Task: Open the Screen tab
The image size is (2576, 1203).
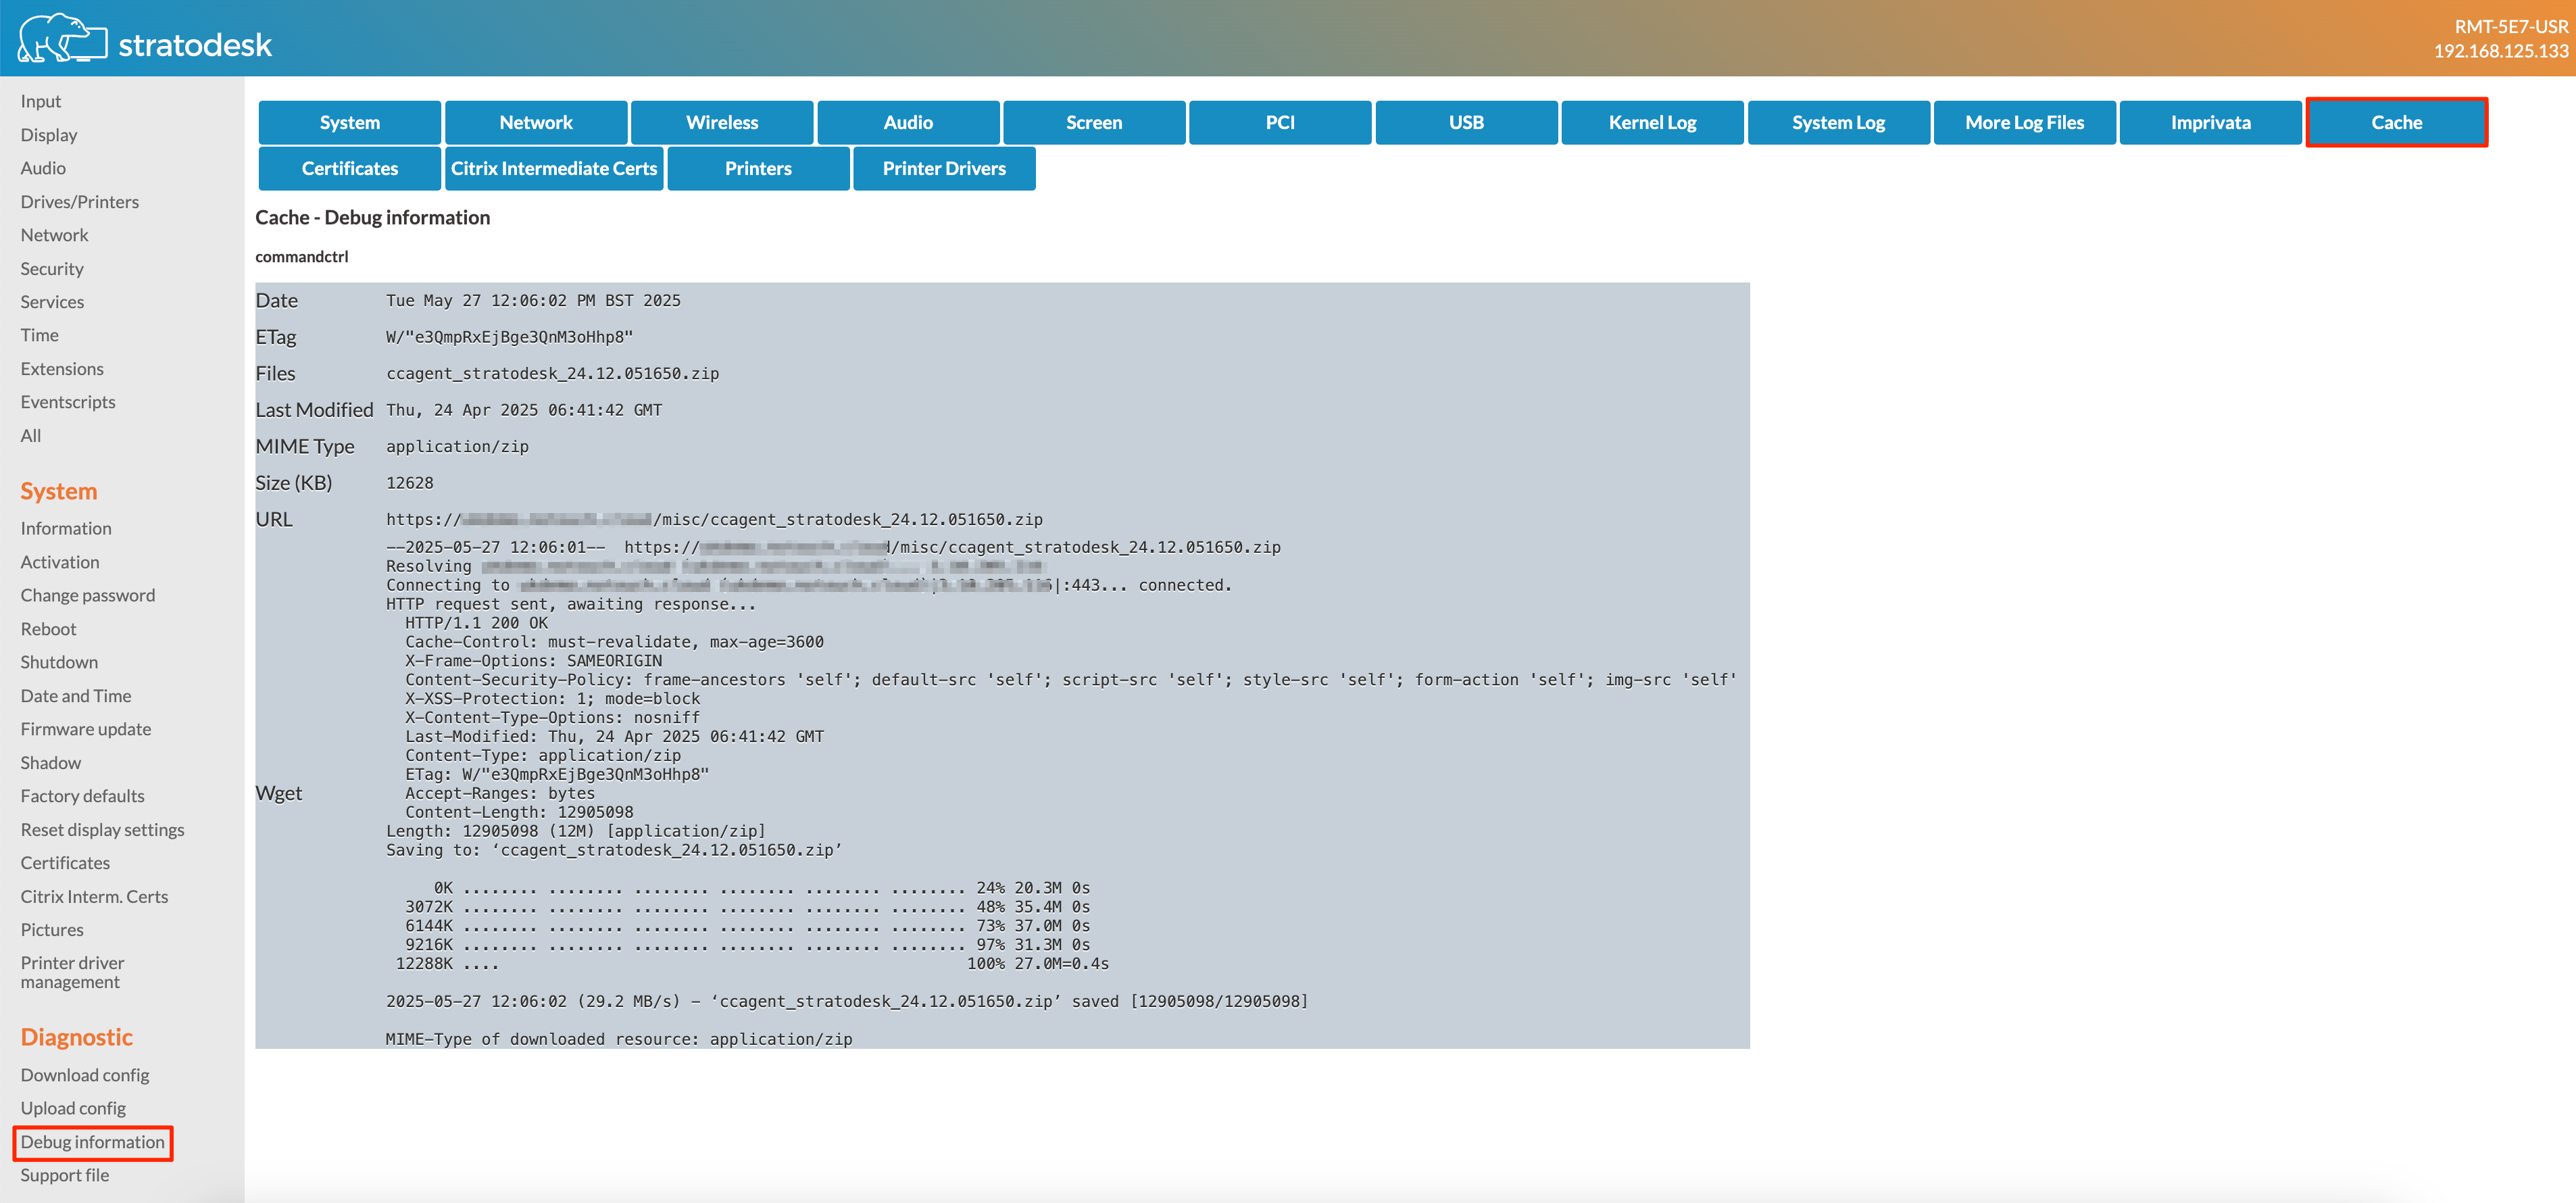Action: point(1094,122)
